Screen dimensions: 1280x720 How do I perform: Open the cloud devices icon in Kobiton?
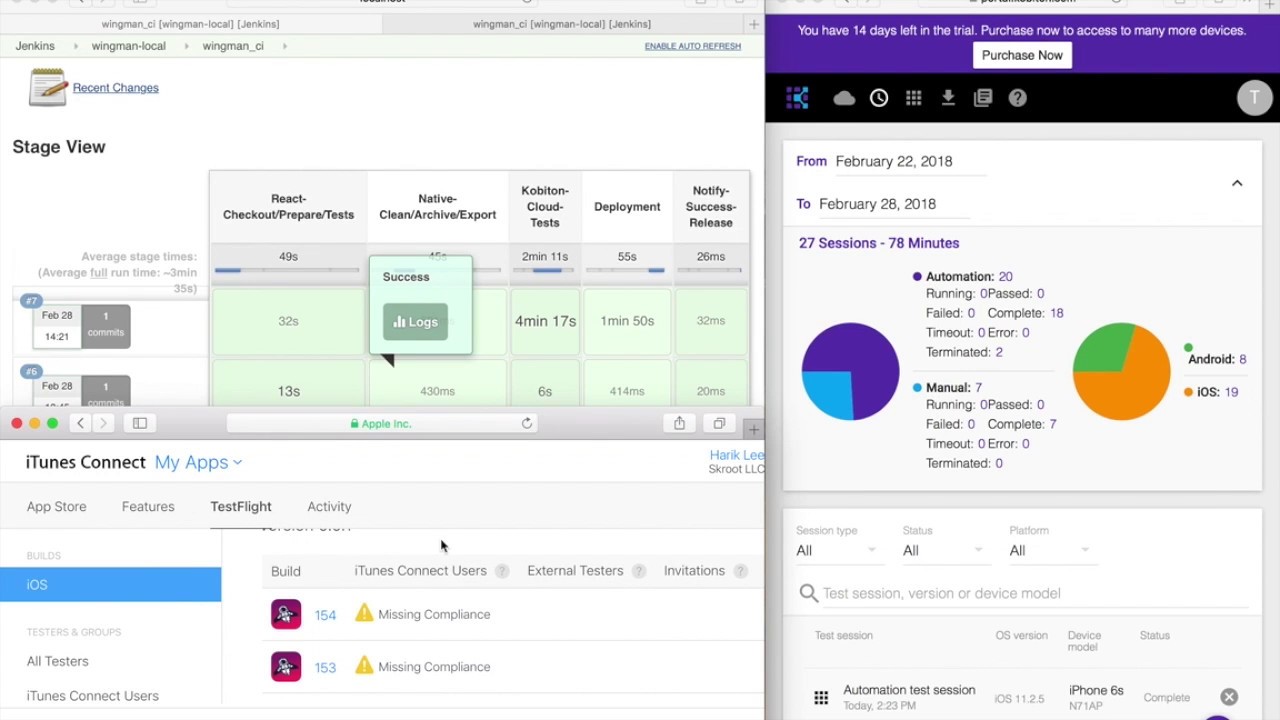[844, 98]
